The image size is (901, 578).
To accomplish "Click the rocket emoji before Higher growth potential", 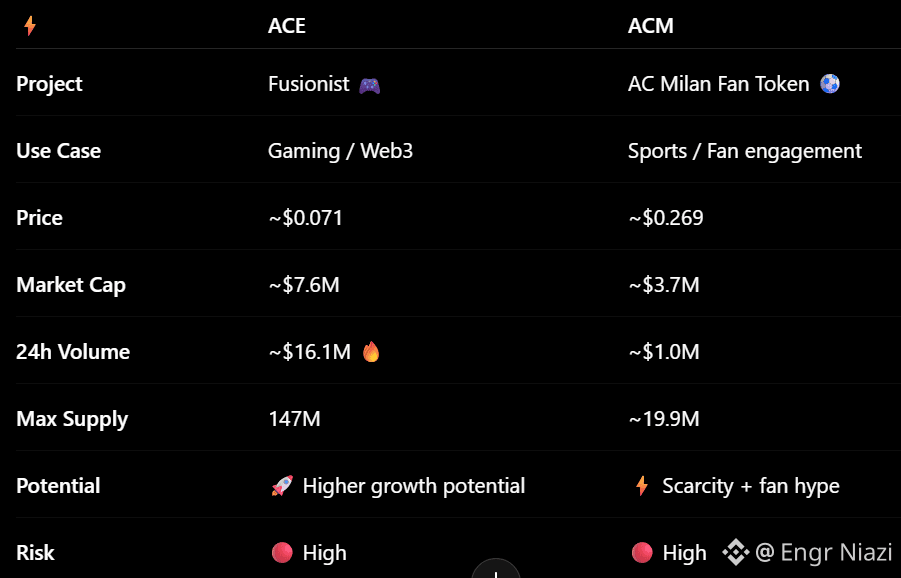I will pos(282,485).
